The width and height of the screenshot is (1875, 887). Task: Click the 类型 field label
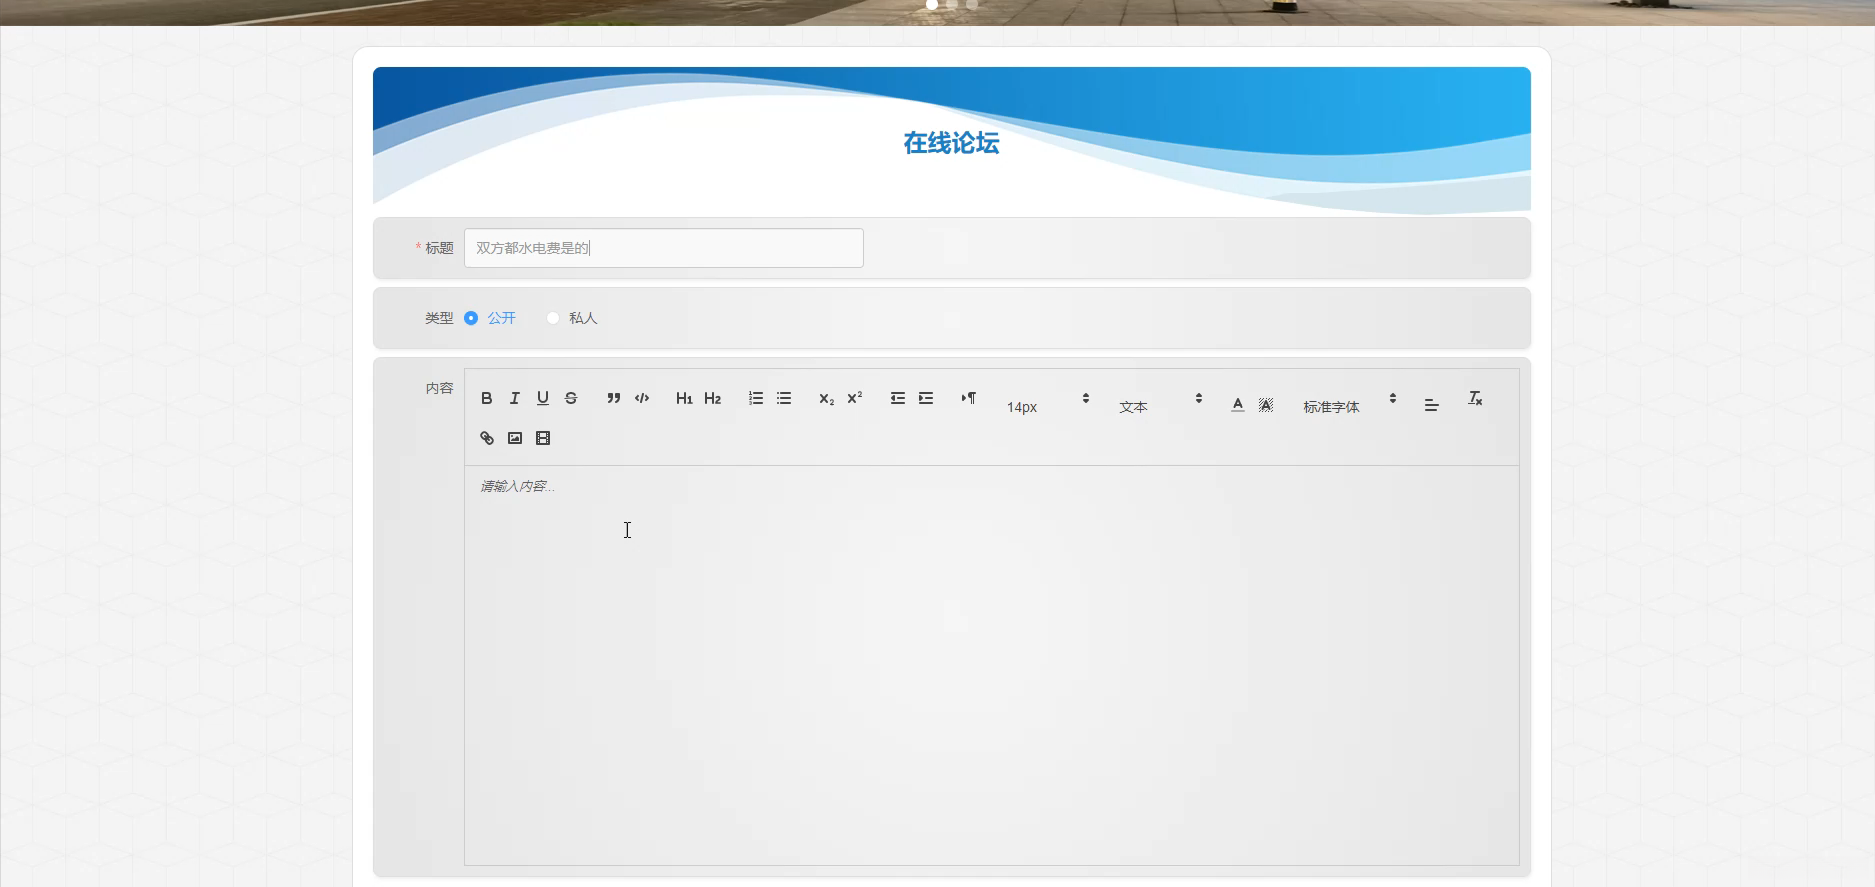(x=439, y=318)
